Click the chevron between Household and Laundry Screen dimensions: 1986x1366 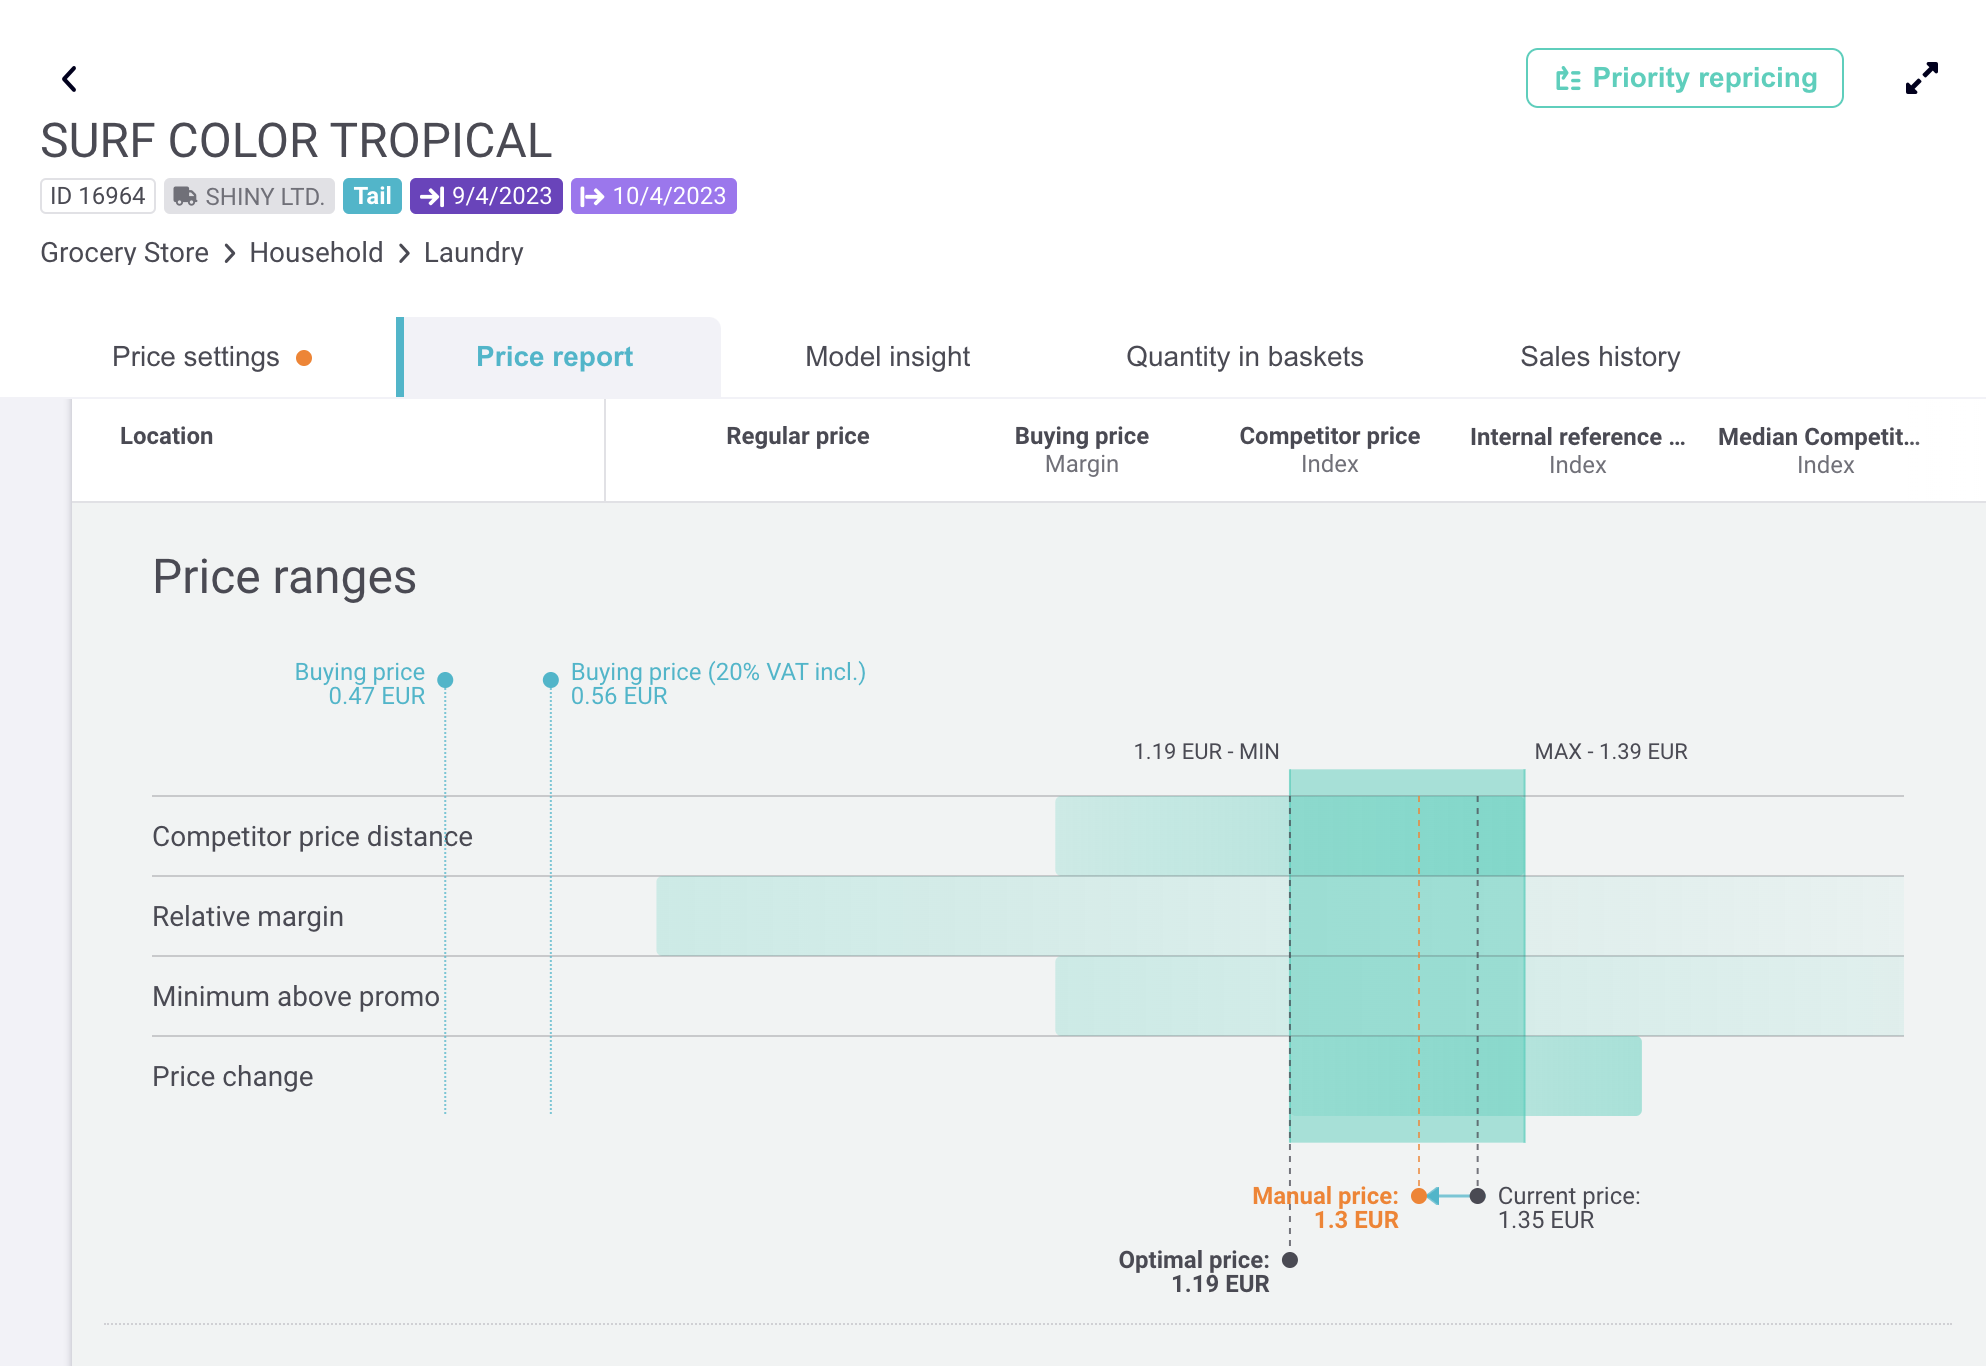tap(404, 254)
